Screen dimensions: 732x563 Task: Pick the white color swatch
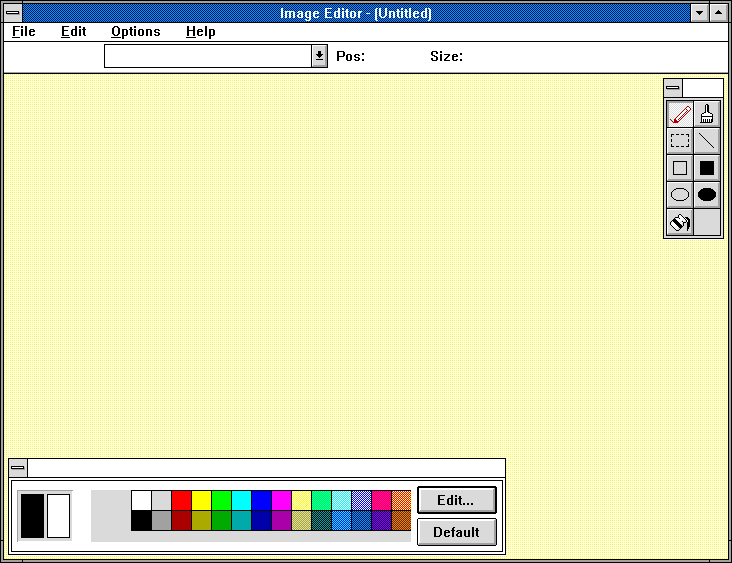pyautogui.click(x=141, y=500)
